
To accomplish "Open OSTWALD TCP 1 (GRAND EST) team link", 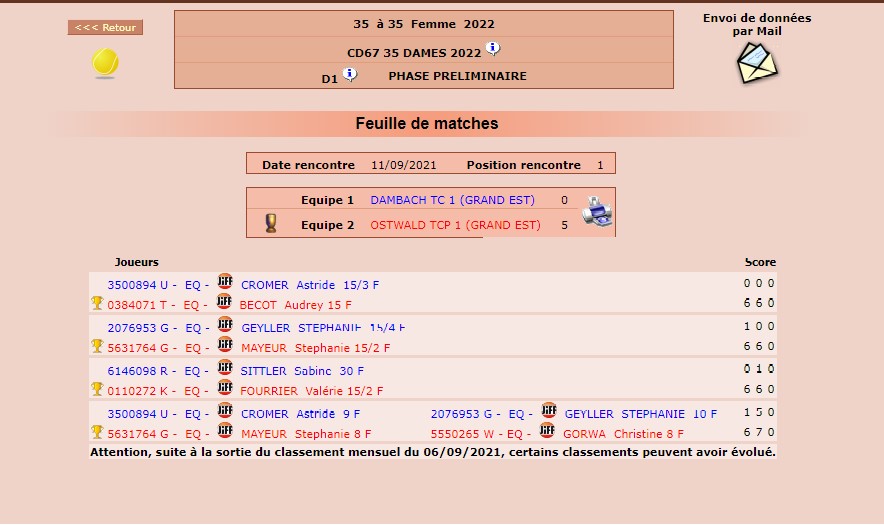I will 455,225.
